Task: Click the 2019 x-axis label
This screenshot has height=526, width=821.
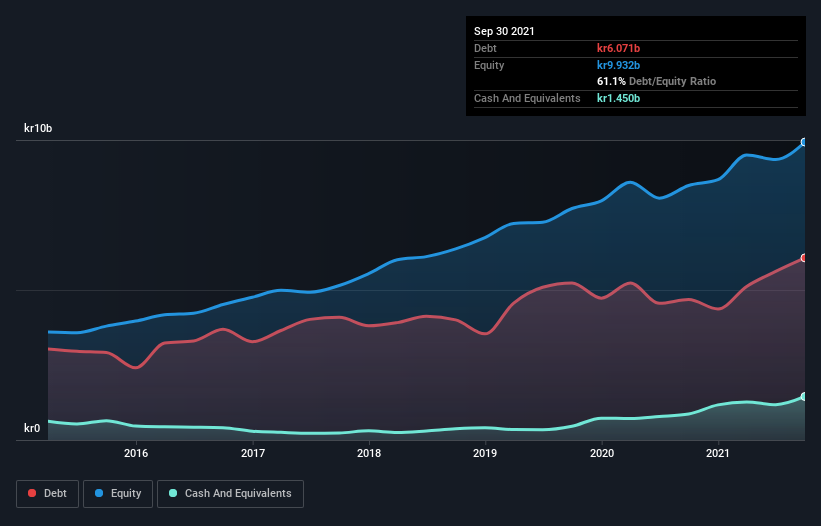Action: [485, 453]
